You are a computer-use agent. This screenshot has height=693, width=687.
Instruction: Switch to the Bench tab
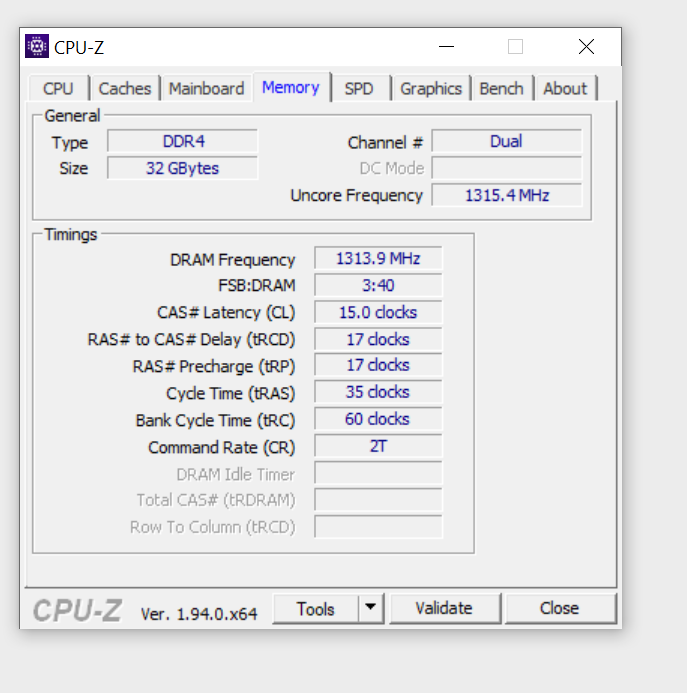coord(502,88)
